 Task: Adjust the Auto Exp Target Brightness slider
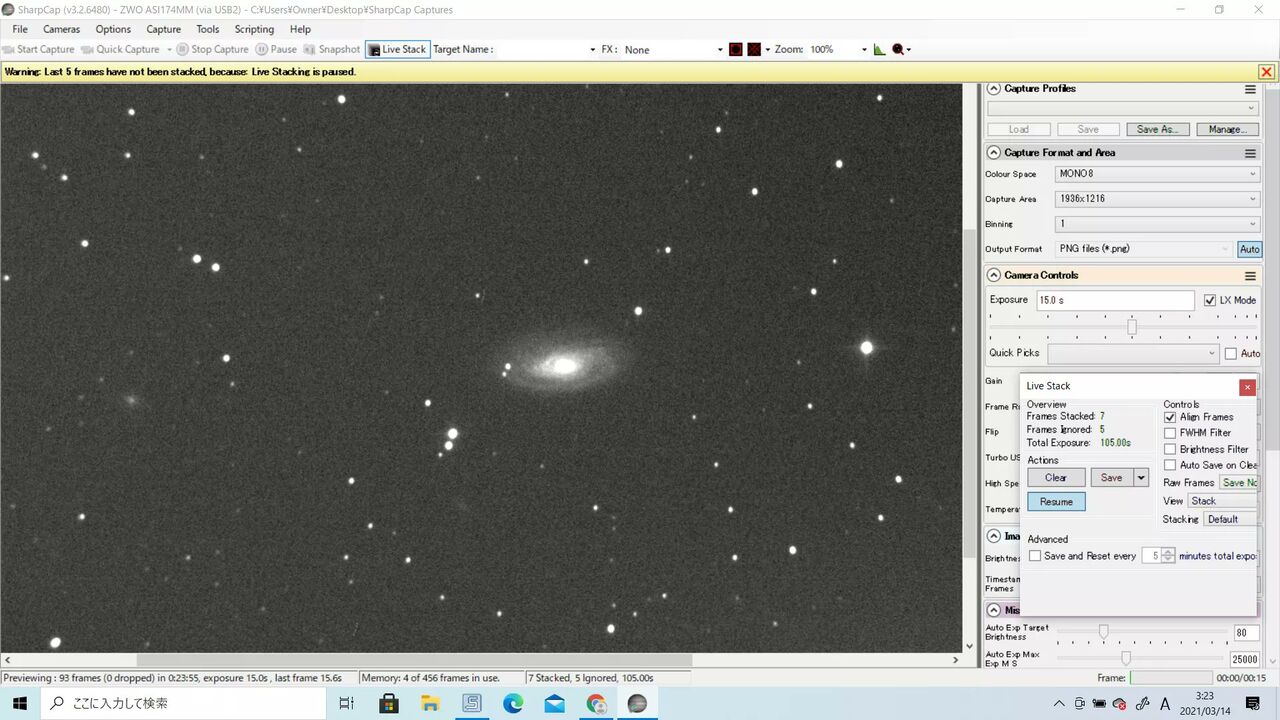pyautogui.click(x=1103, y=632)
